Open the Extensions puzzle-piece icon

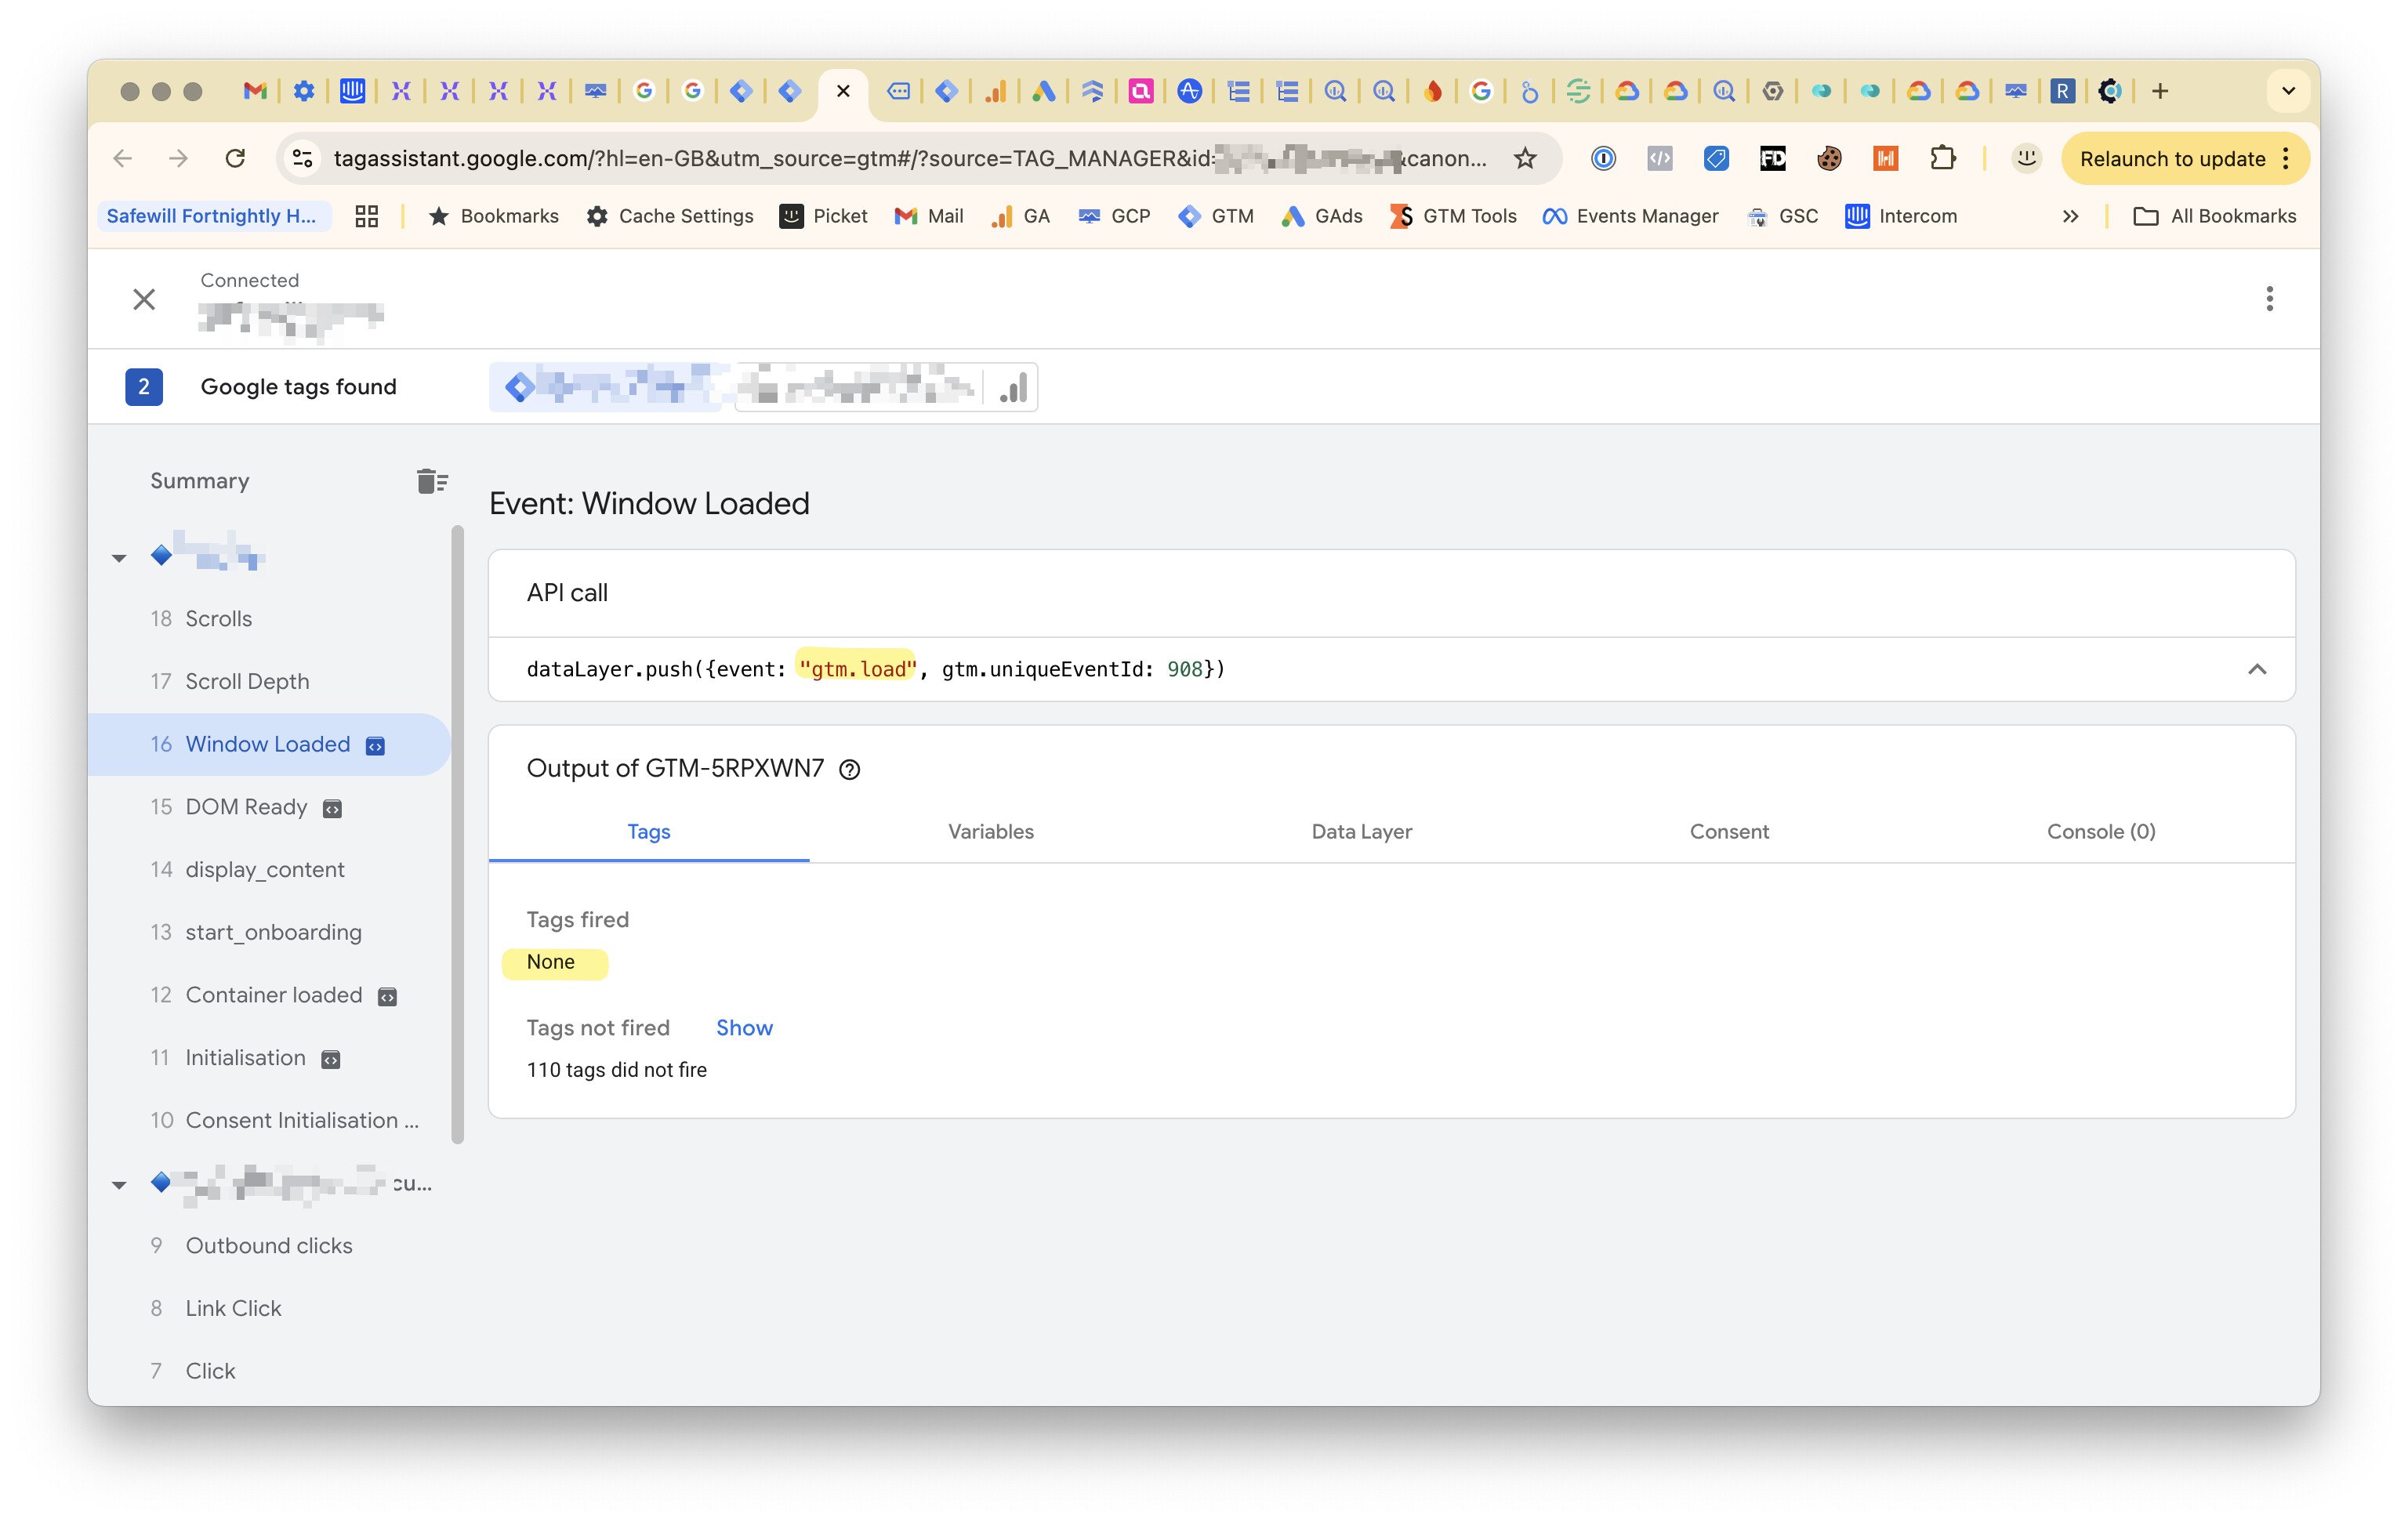[1942, 158]
